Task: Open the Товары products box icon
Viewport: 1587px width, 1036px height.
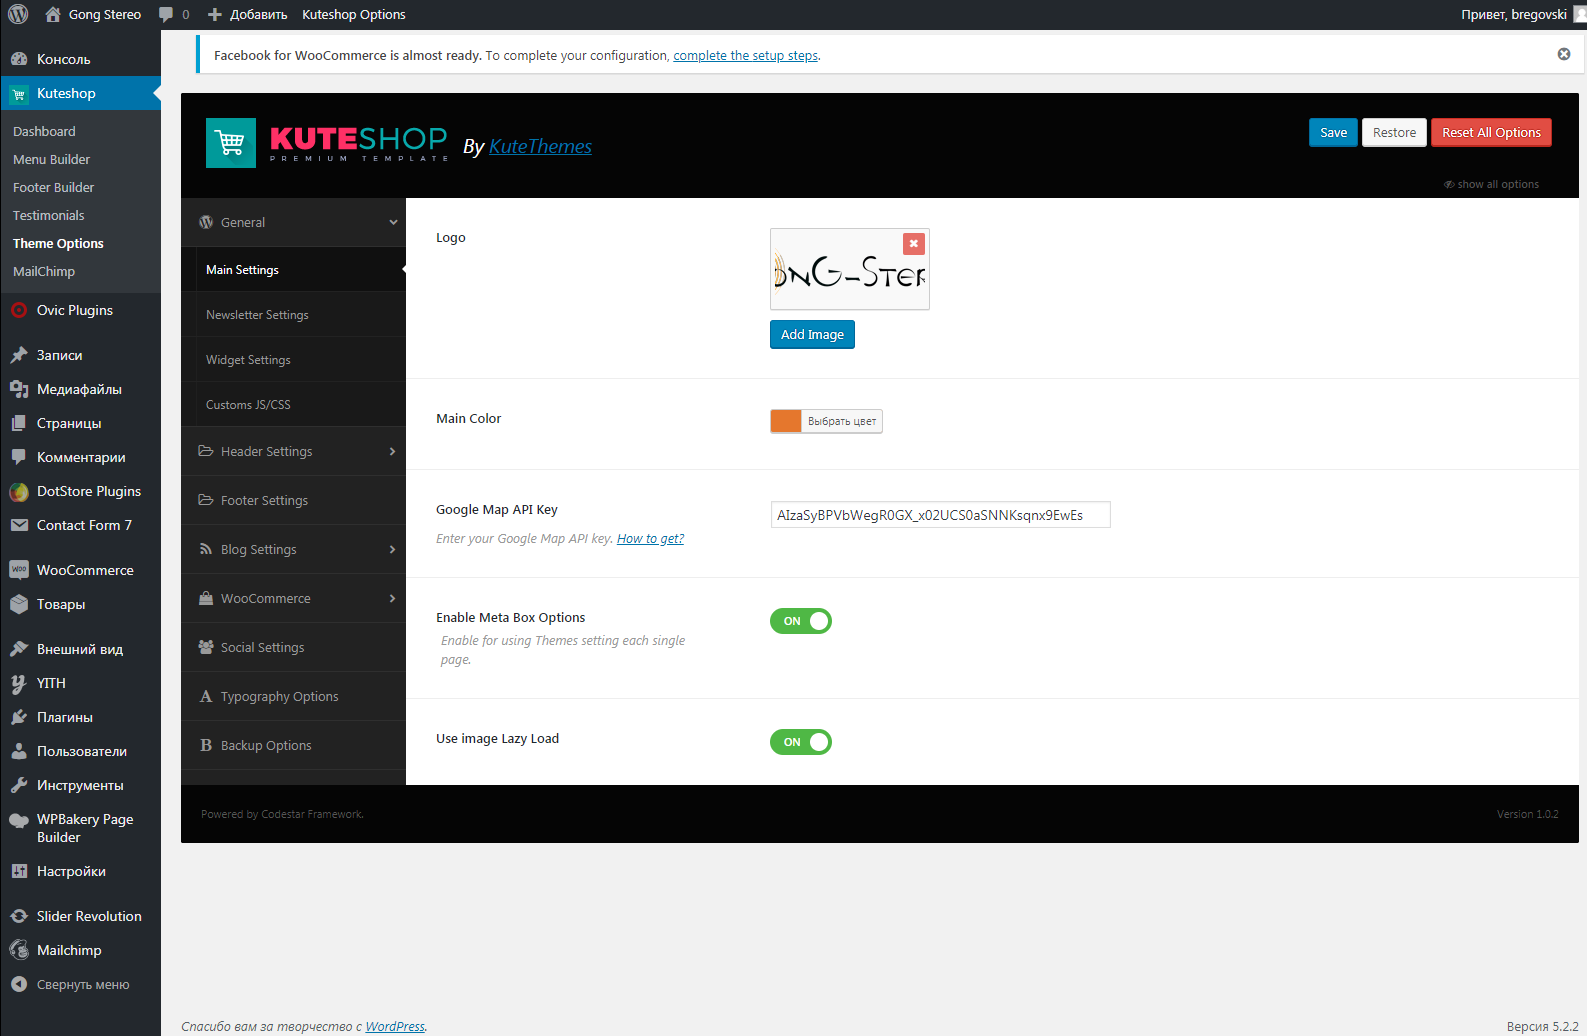Action: (x=19, y=604)
